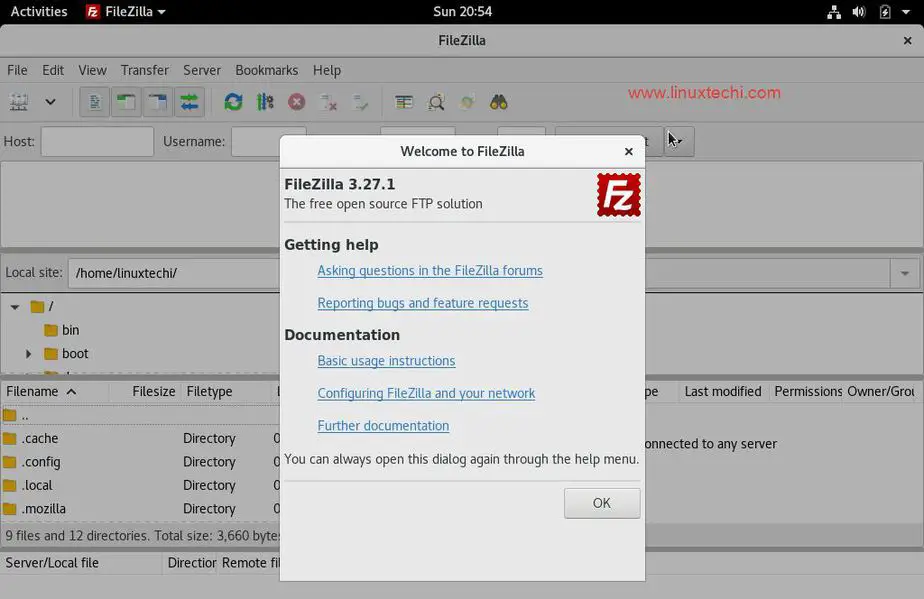Open the Help menu

(326, 70)
